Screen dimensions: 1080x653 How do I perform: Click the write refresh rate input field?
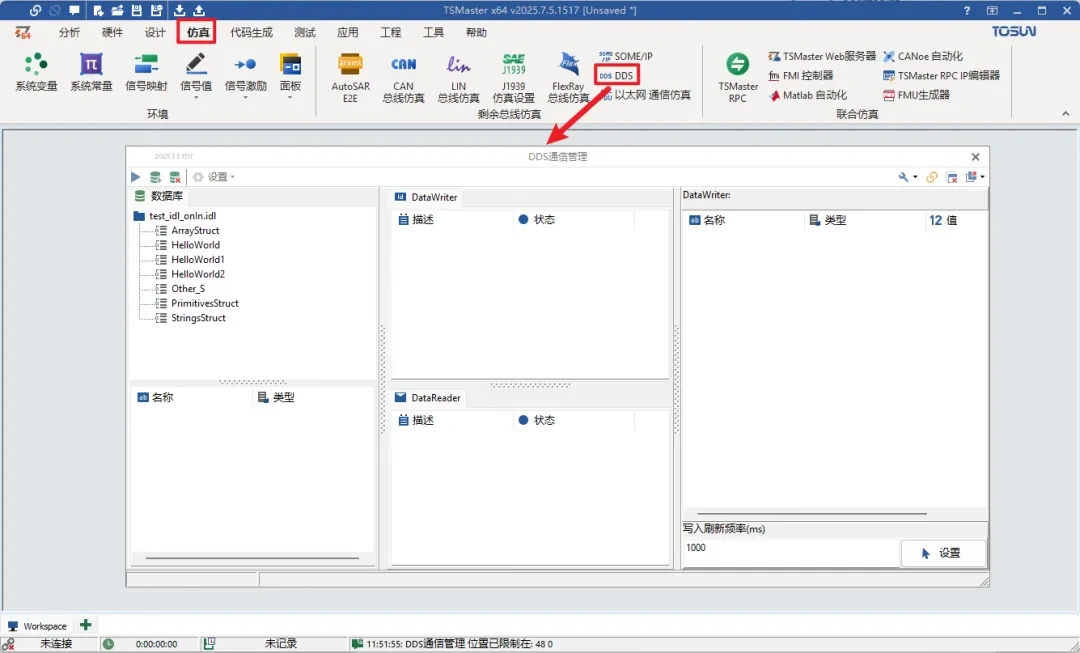pyautogui.click(x=790, y=549)
